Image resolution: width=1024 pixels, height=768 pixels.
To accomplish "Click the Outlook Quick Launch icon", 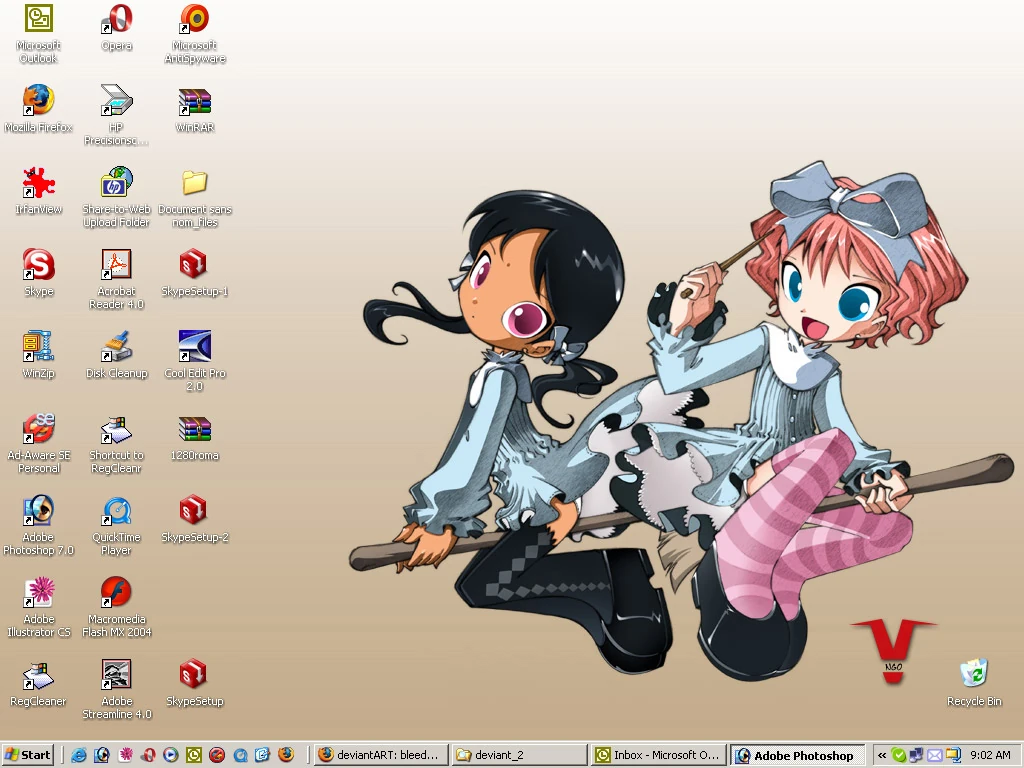I will (194, 755).
